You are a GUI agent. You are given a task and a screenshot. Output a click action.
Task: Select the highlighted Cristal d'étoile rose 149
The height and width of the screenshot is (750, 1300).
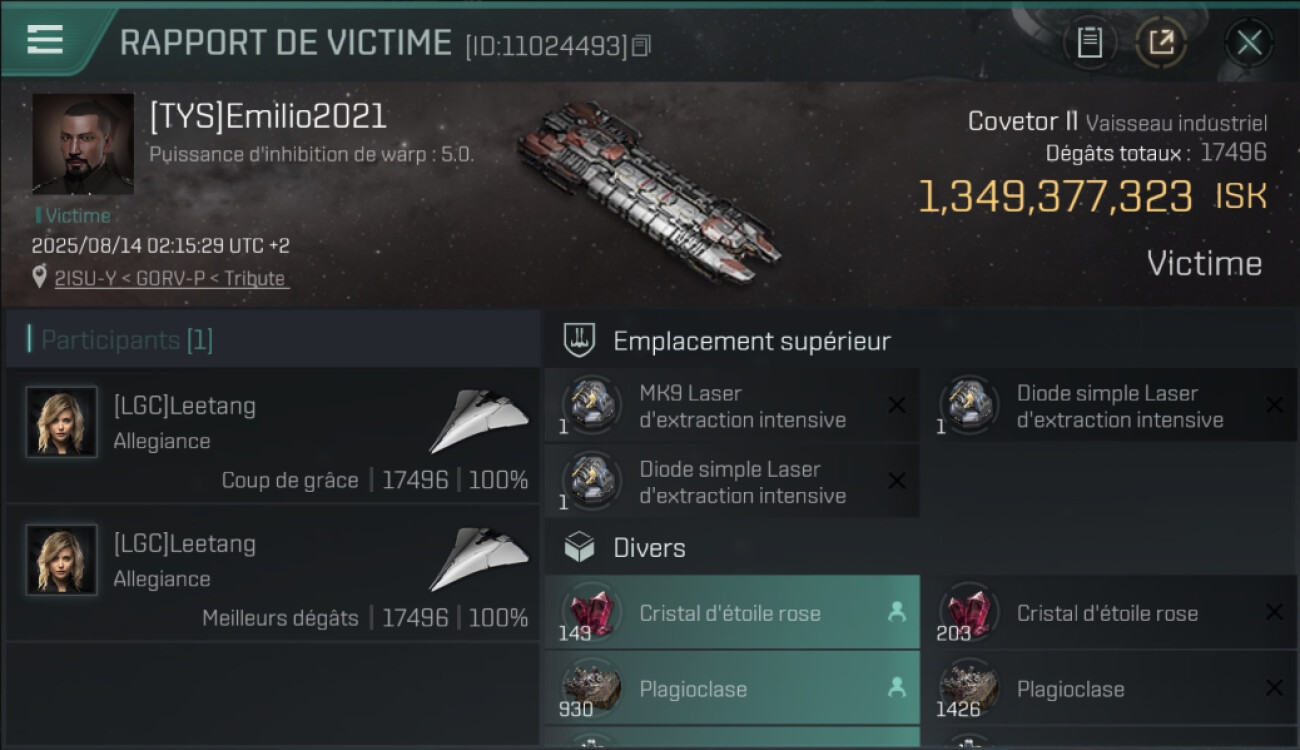(x=731, y=612)
